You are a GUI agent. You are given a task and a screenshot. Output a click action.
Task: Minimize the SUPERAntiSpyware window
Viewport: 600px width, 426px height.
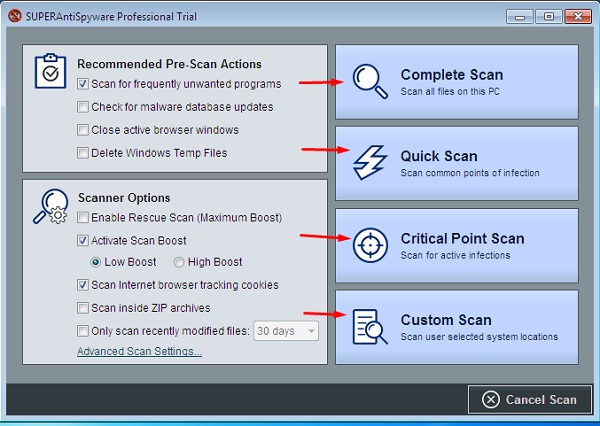(520, 17)
